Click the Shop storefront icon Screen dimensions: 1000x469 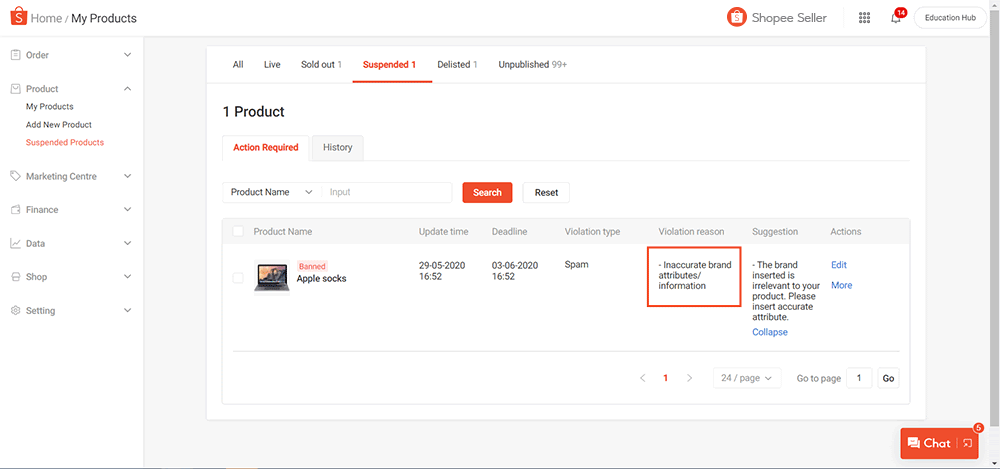pos(16,277)
